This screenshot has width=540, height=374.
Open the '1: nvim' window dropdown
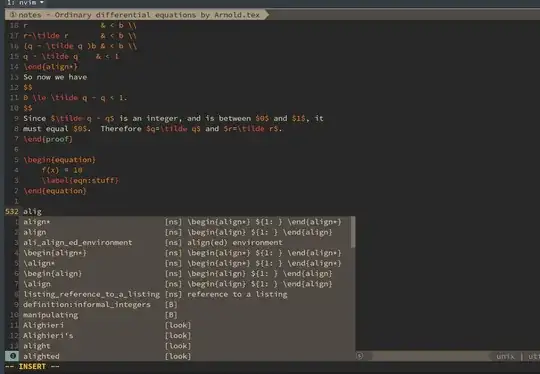click(x=25, y=3)
